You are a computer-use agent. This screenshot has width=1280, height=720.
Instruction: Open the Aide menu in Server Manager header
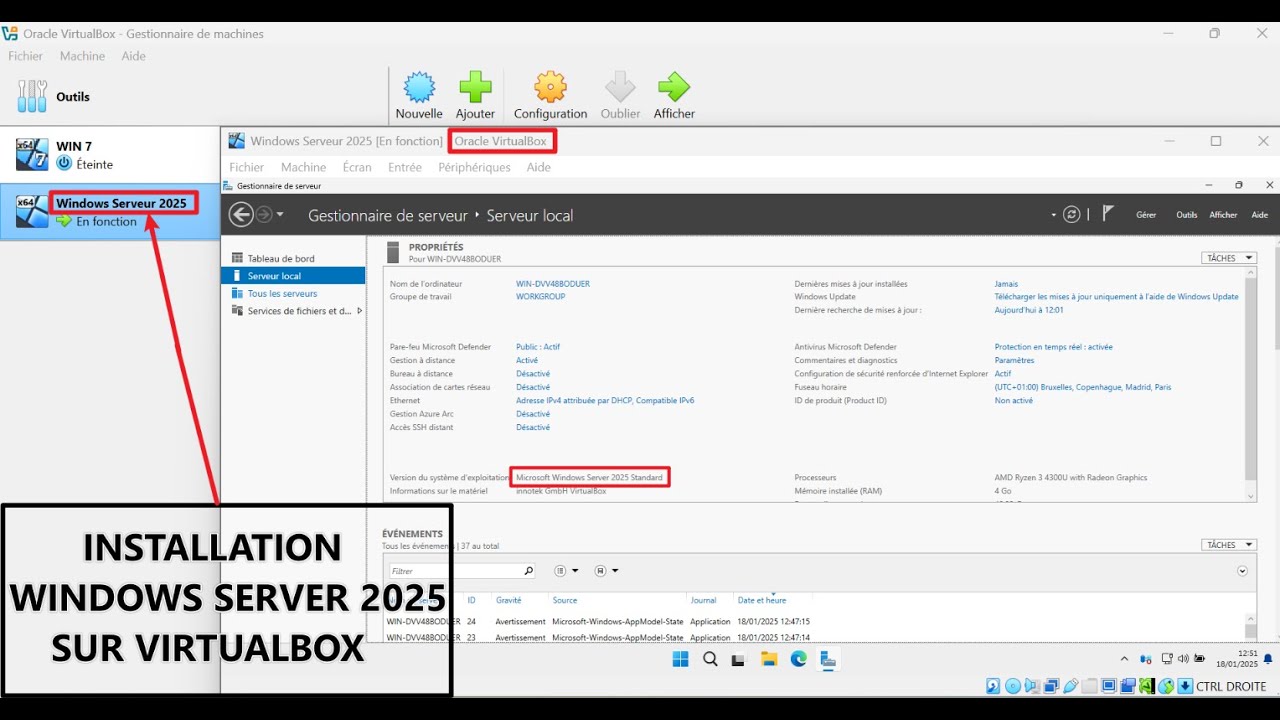(1260, 215)
